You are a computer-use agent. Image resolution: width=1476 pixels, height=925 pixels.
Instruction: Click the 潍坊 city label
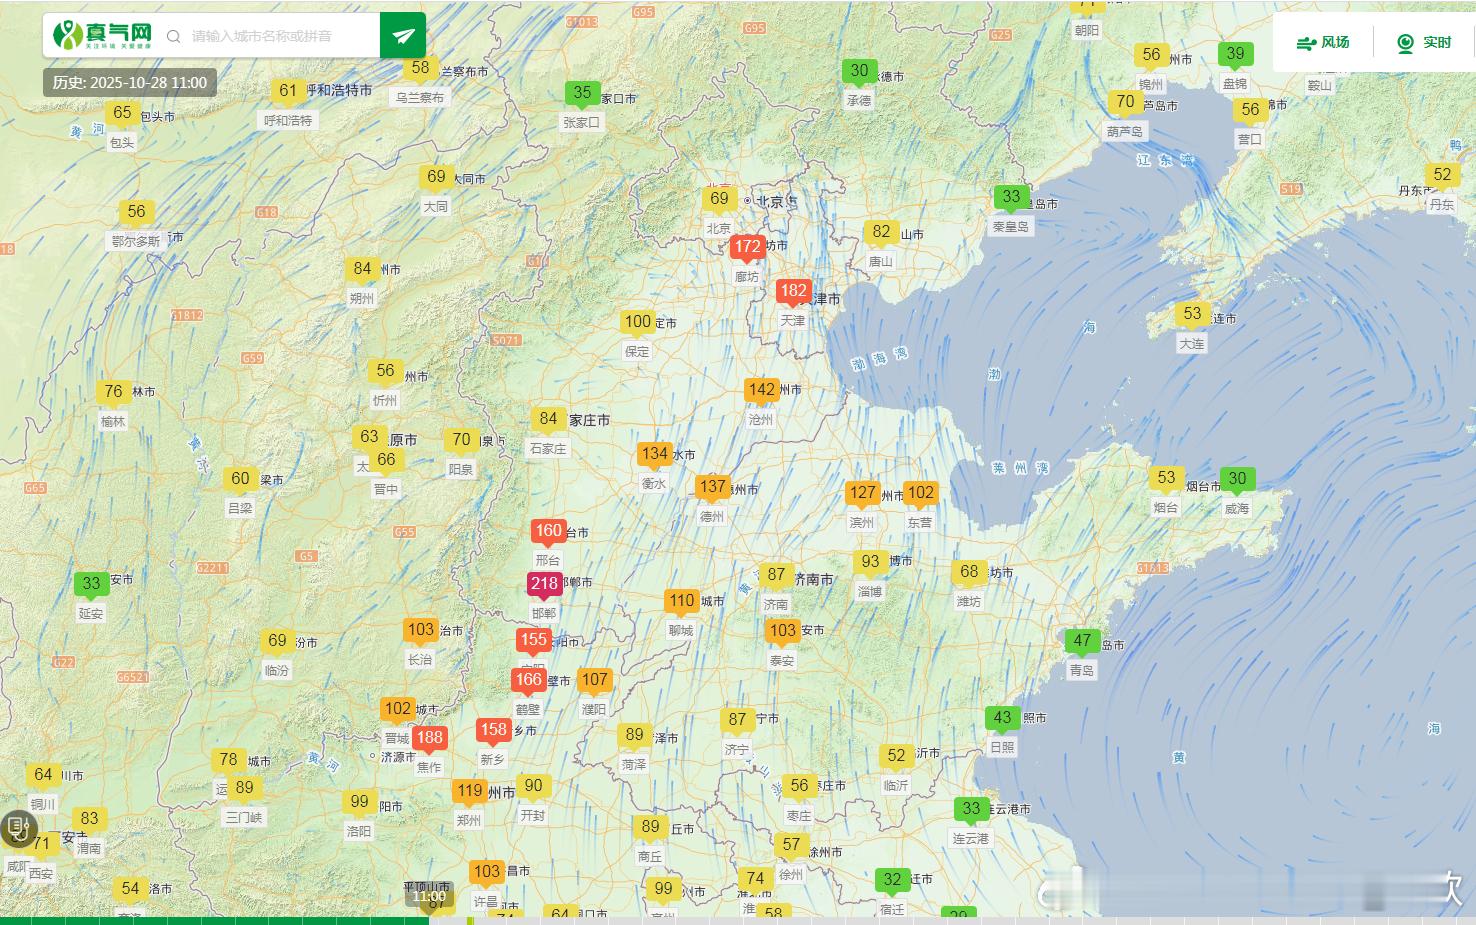pos(969,601)
